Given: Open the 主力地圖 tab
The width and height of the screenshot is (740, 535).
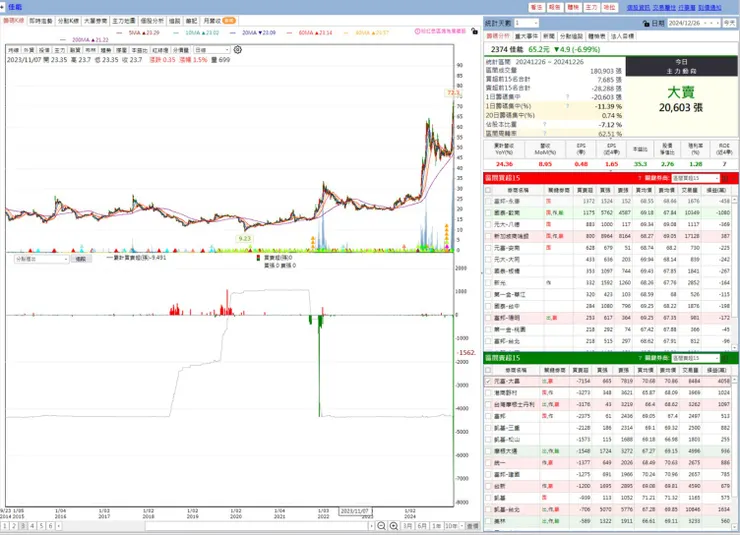Looking at the screenshot, I should point(124,21).
